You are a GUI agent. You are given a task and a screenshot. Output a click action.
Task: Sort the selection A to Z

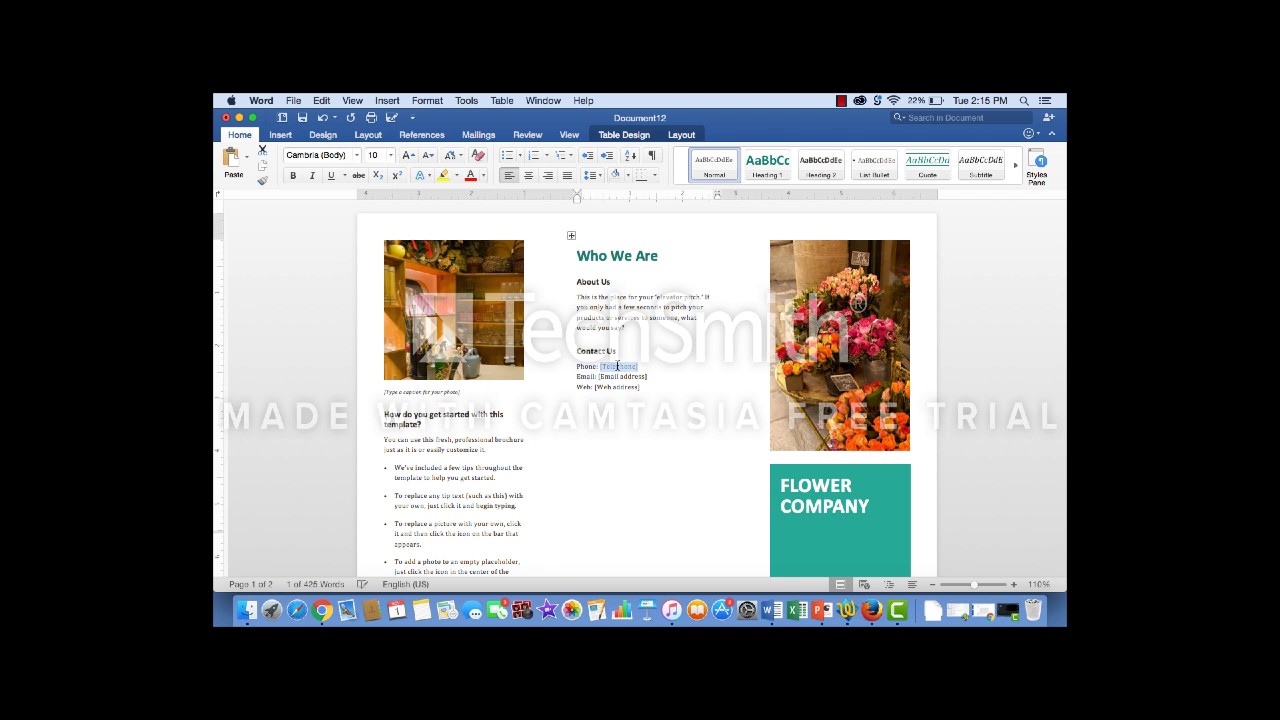630,155
